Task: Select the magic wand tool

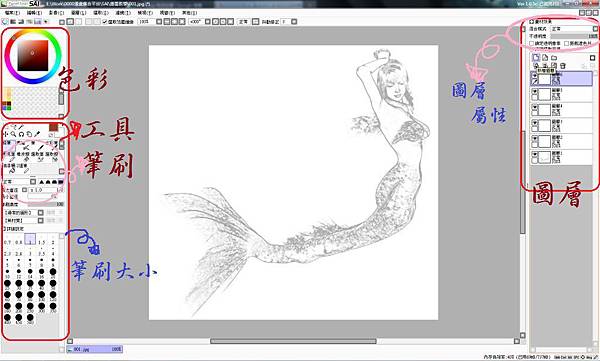Action: (21, 127)
